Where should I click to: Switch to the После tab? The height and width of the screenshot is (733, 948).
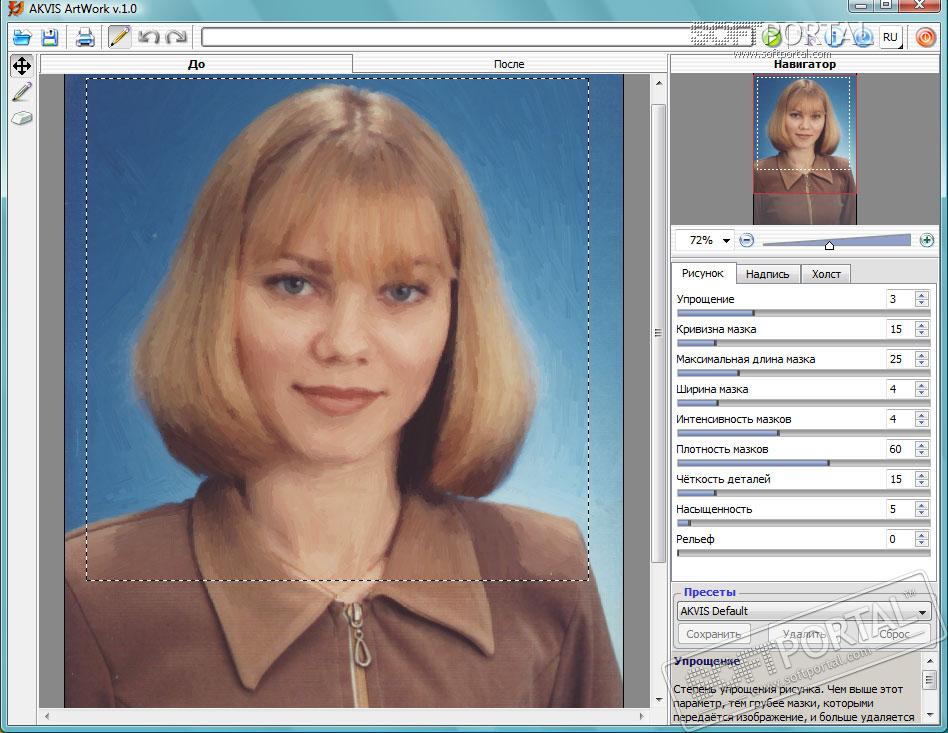tap(509, 64)
